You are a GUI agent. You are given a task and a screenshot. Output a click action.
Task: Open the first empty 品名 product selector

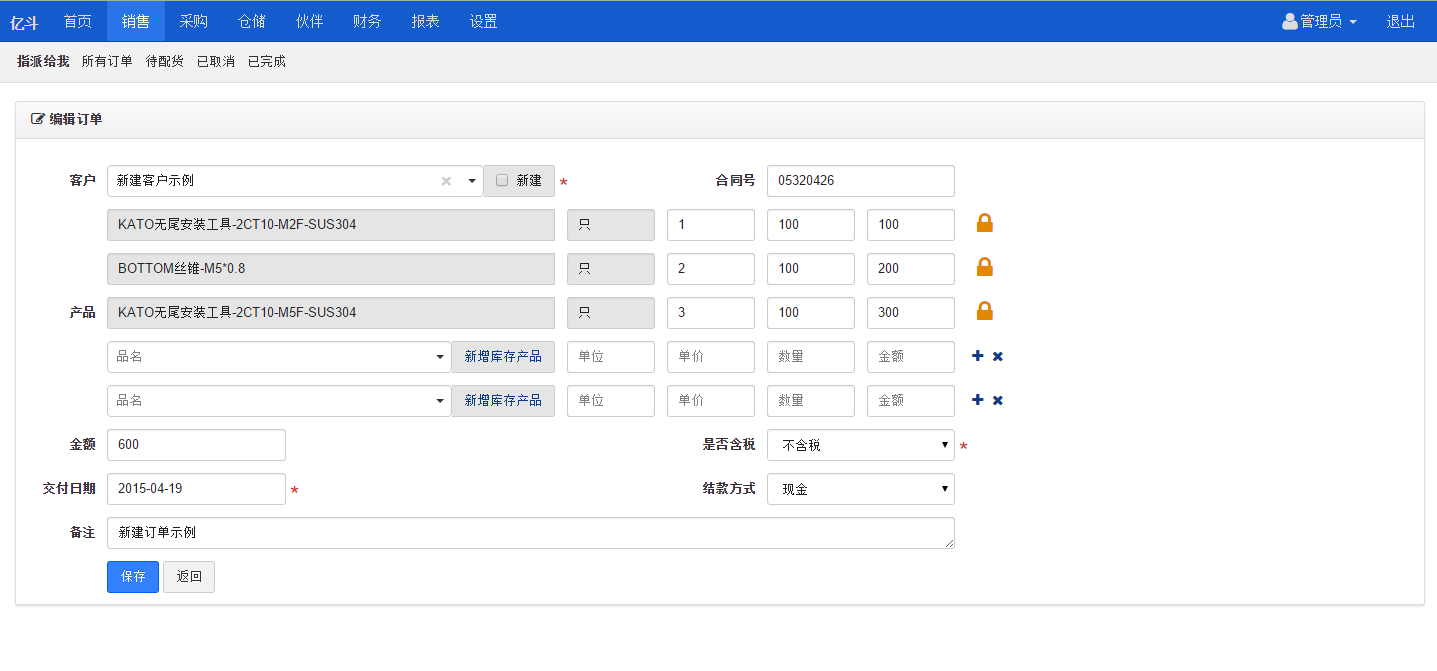pyautogui.click(x=279, y=357)
